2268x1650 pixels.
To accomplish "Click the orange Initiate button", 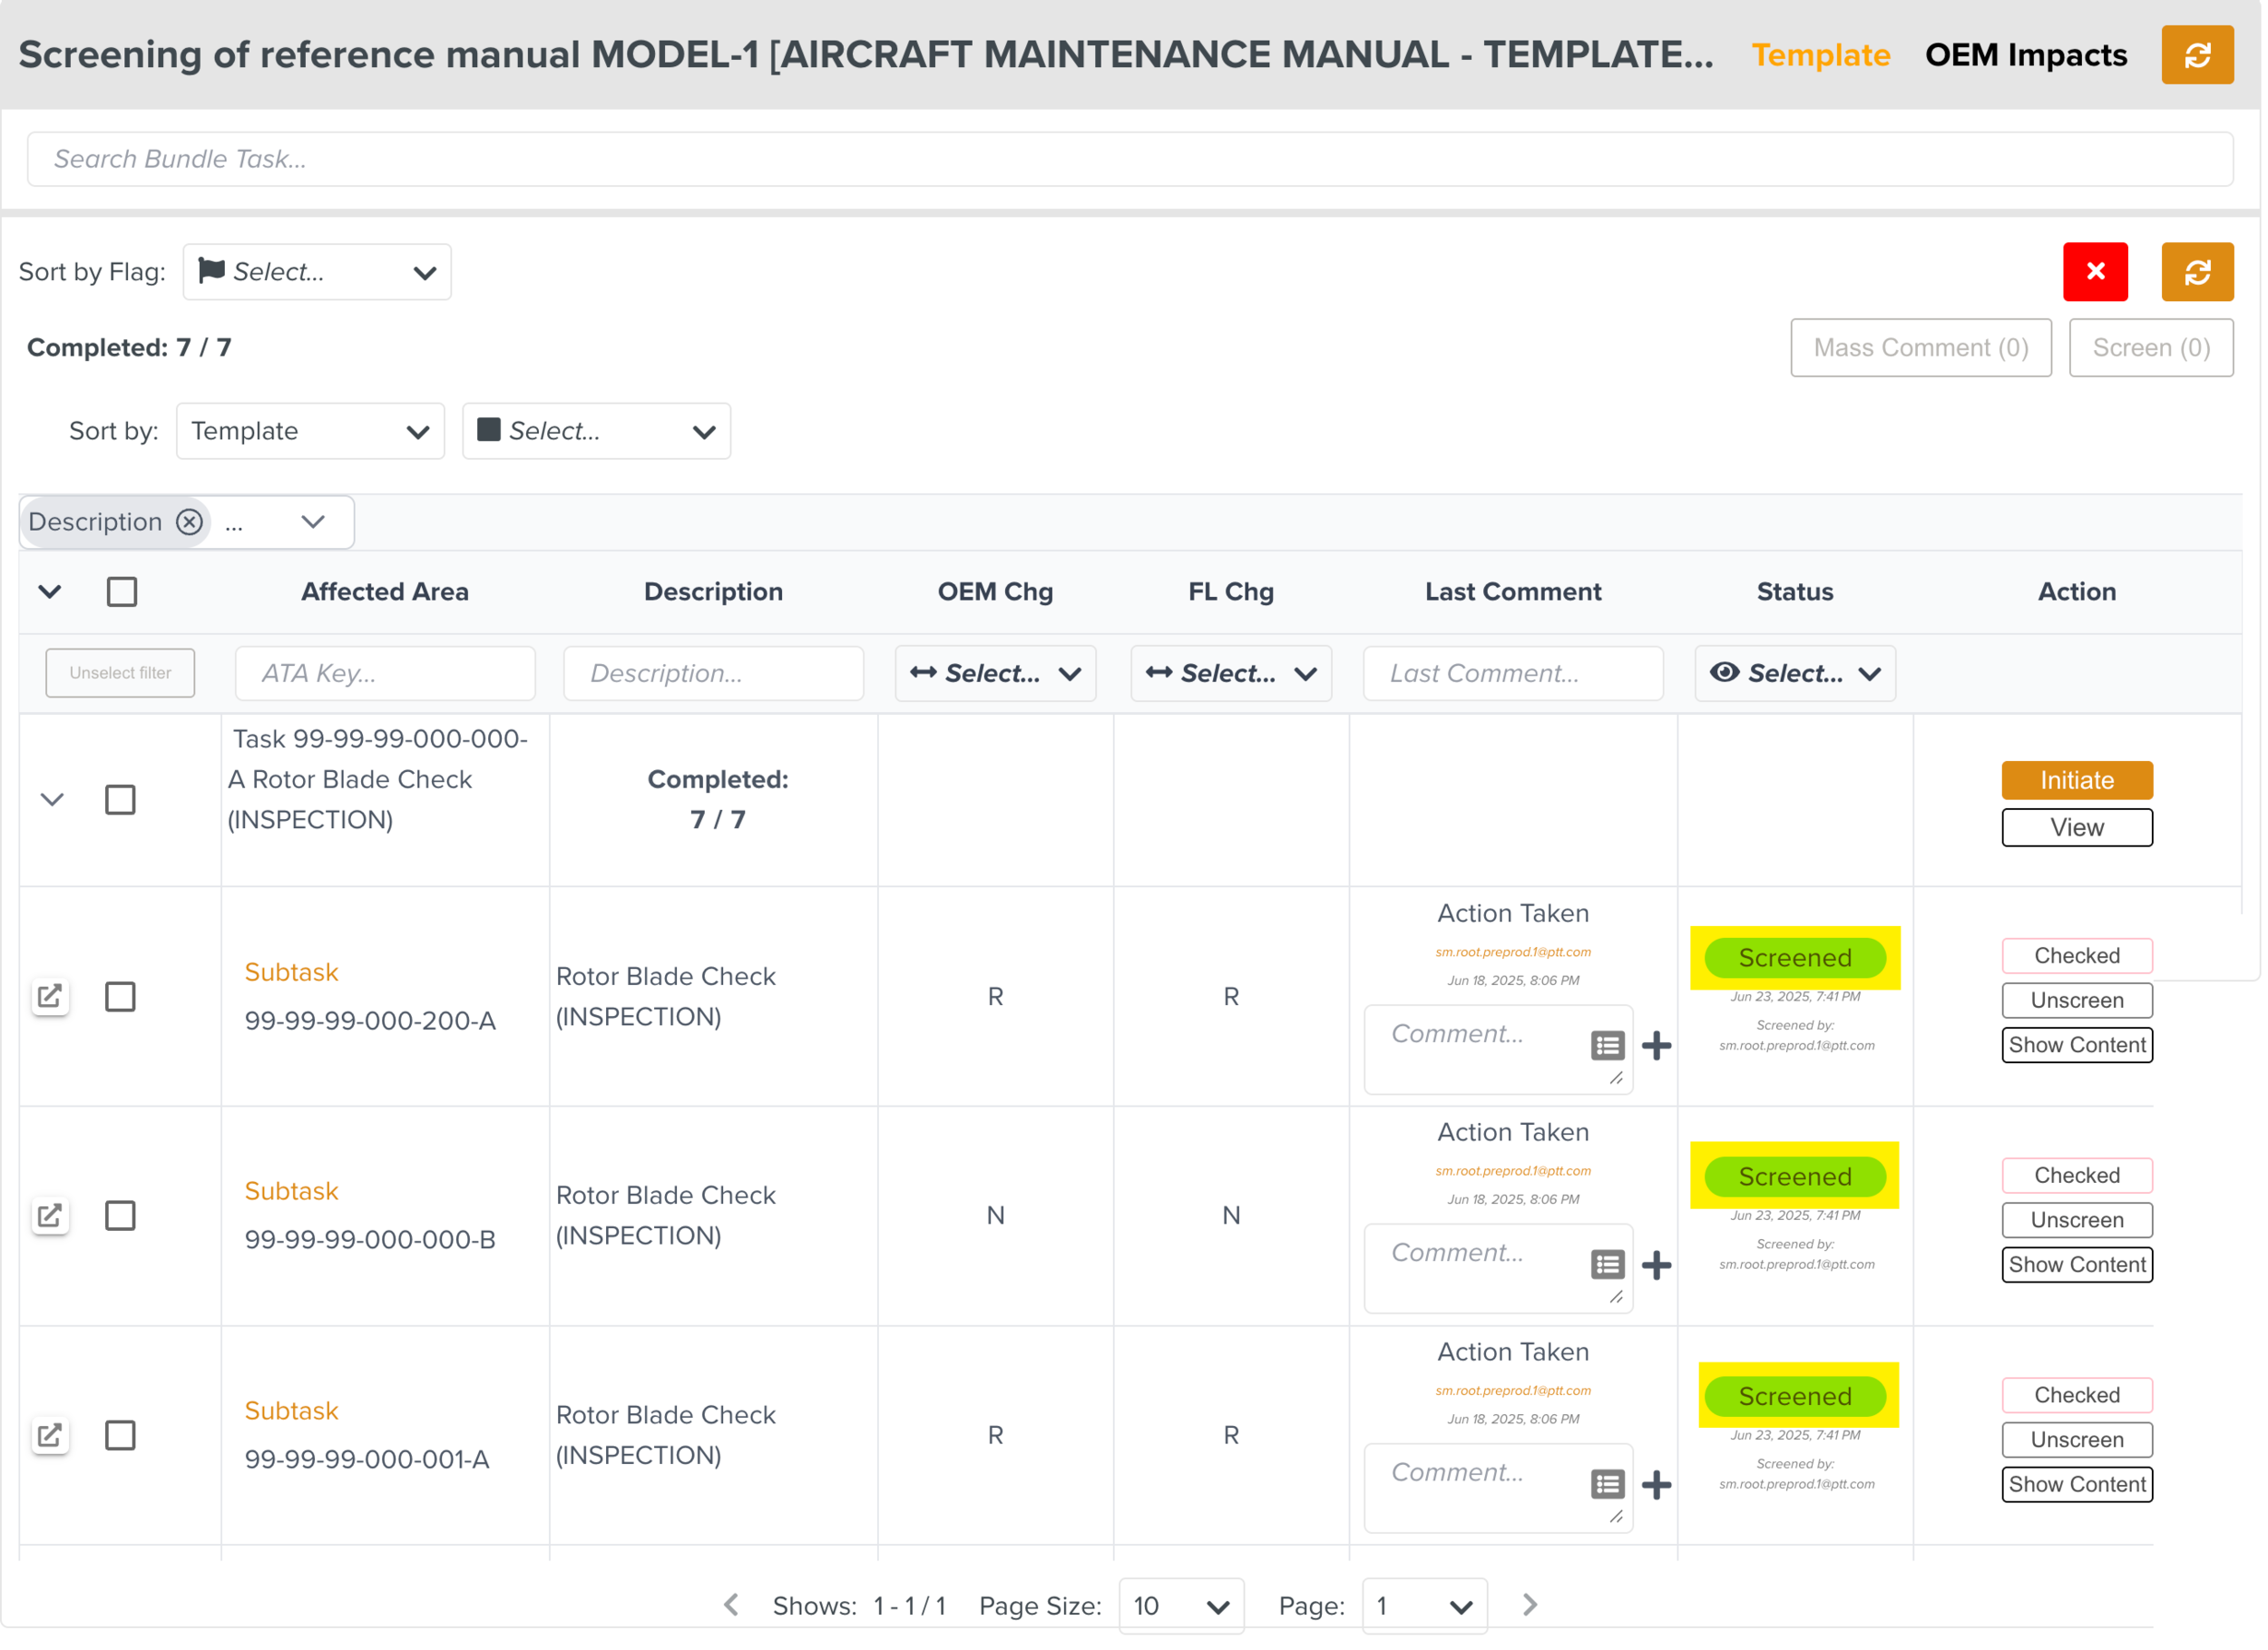I will pyautogui.click(x=2080, y=781).
